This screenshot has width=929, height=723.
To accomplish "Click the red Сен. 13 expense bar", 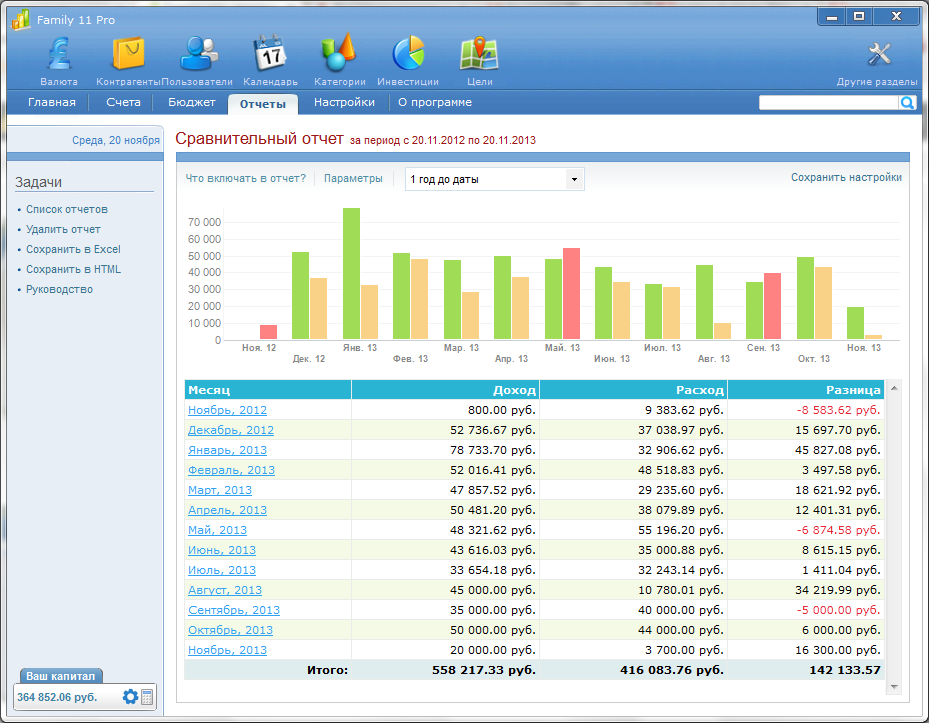I will (772, 306).
